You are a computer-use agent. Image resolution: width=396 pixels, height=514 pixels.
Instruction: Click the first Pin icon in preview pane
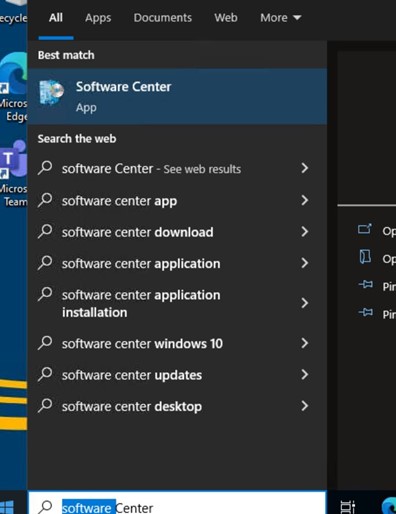(x=366, y=285)
